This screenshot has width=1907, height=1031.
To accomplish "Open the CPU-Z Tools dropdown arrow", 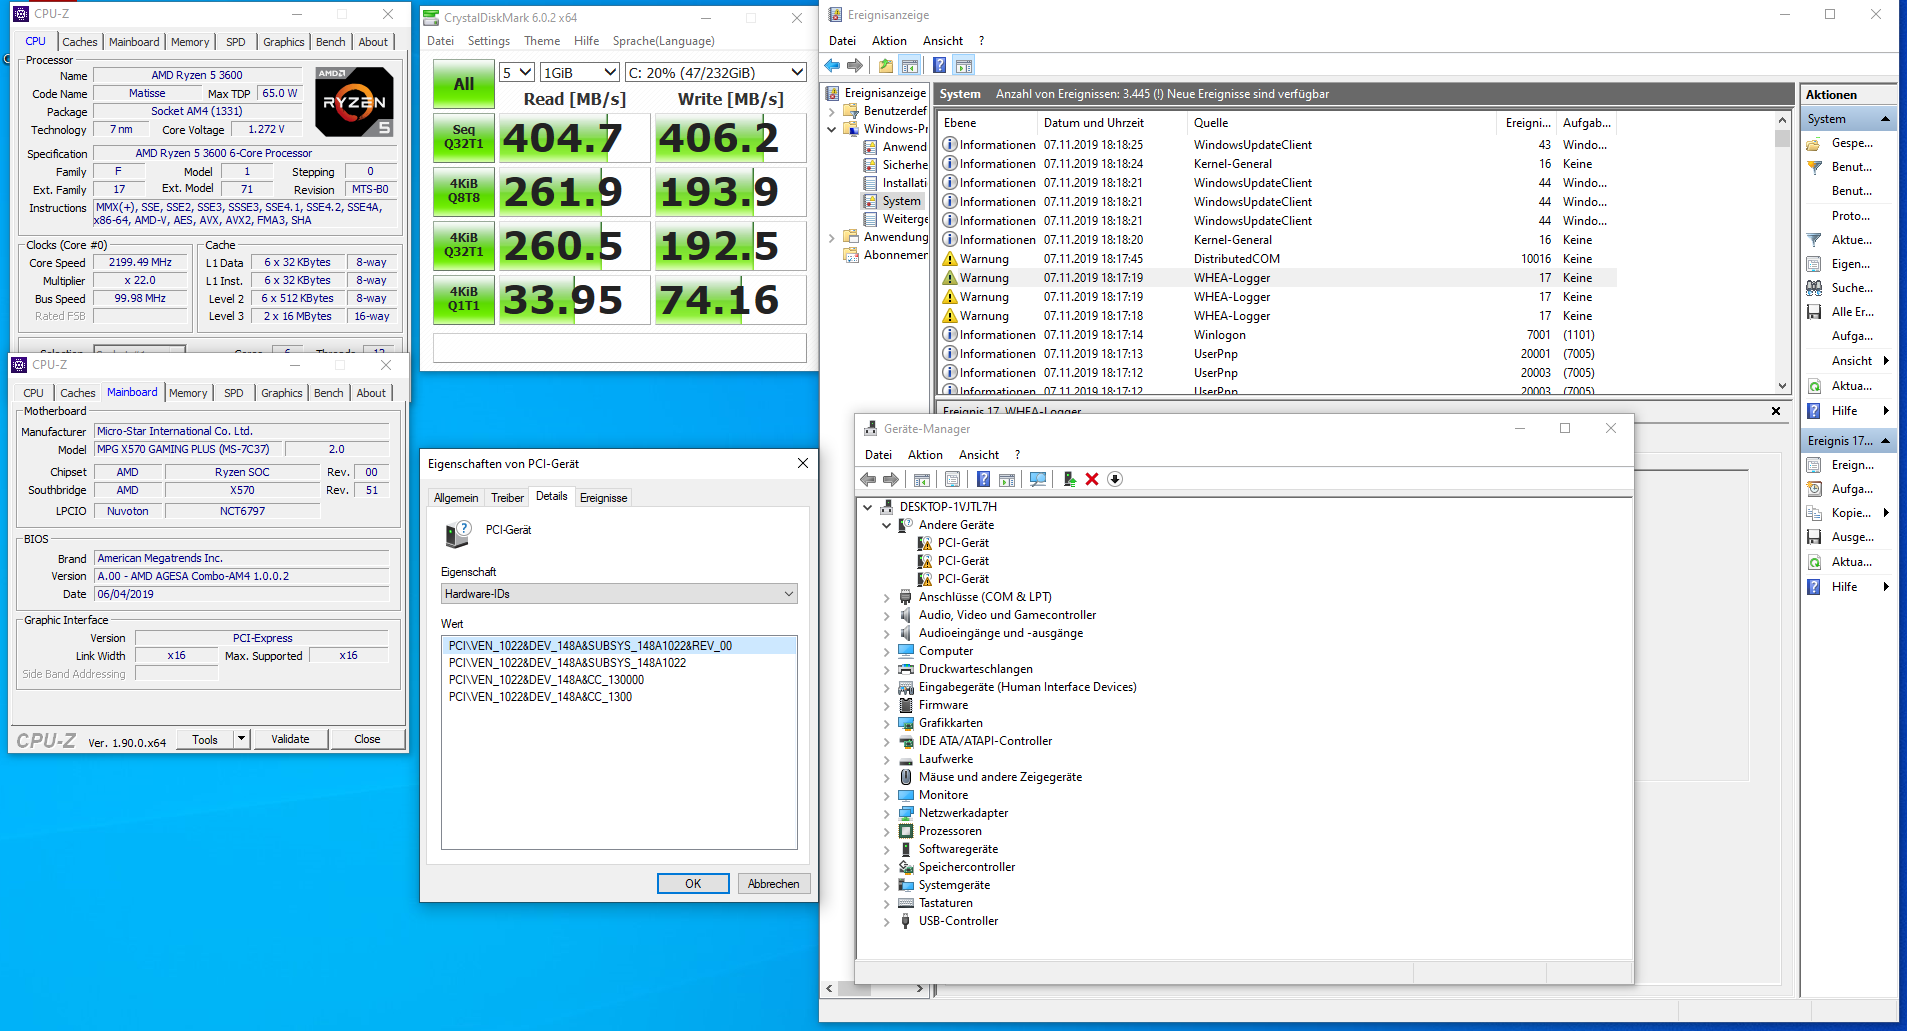I will 241,739.
